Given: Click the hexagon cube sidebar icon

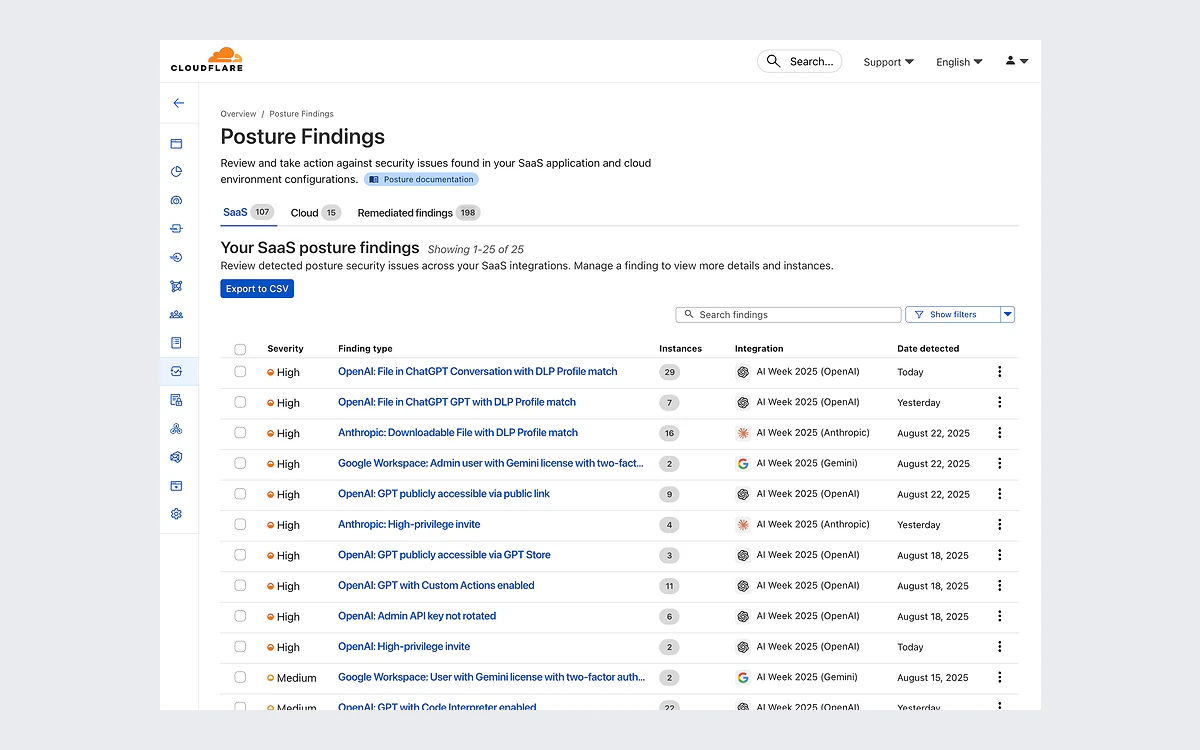Looking at the screenshot, I should point(176,457).
